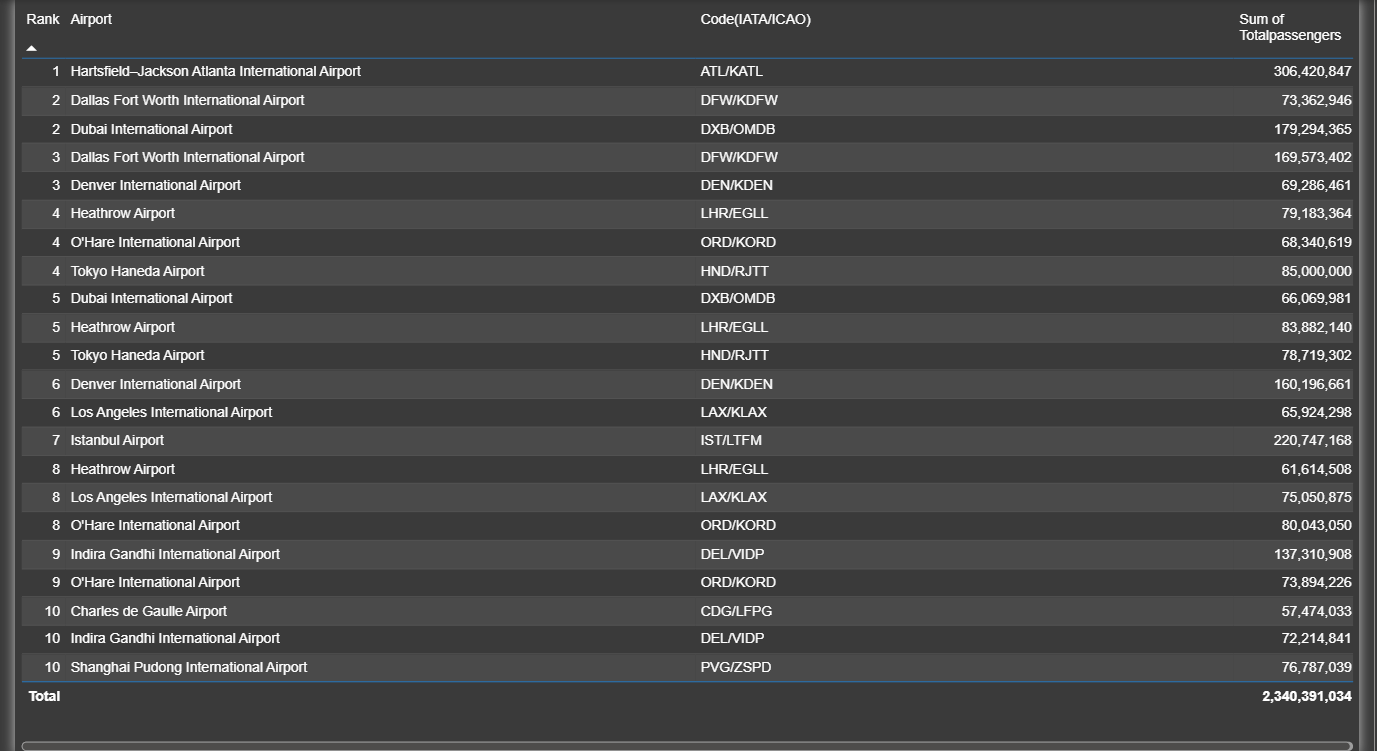Select Dallas Fort Worth airport with 73,362,946 passengers
The image size is (1377, 751).
(x=187, y=100)
